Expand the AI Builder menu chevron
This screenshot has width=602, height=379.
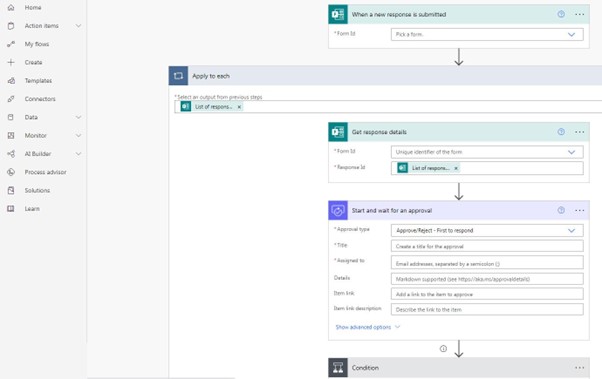[78, 154]
